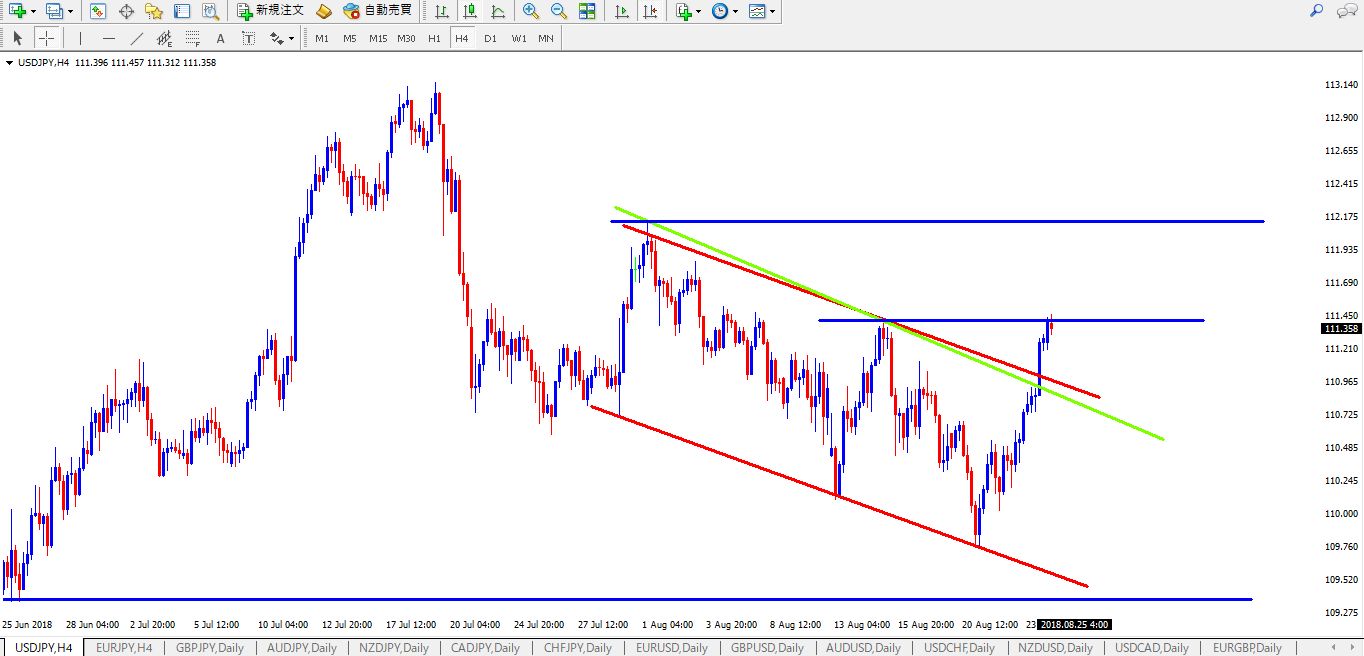The height and width of the screenshot is (656, 1364).
Task: Open the Data Window crosshair icon
Action: (126, 11)
